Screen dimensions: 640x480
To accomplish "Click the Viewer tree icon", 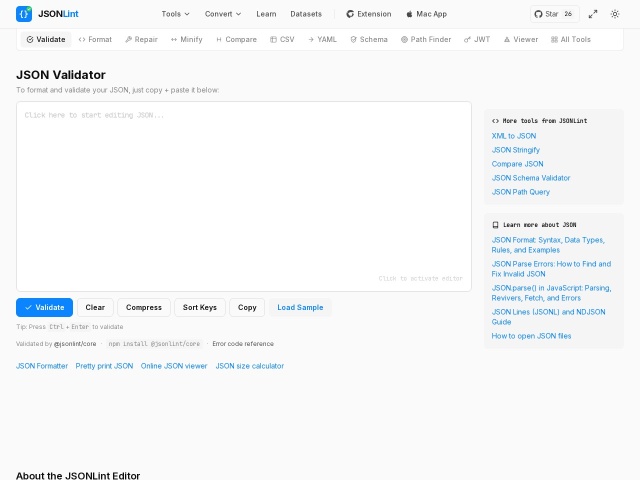I will click(x=507, y=40).
